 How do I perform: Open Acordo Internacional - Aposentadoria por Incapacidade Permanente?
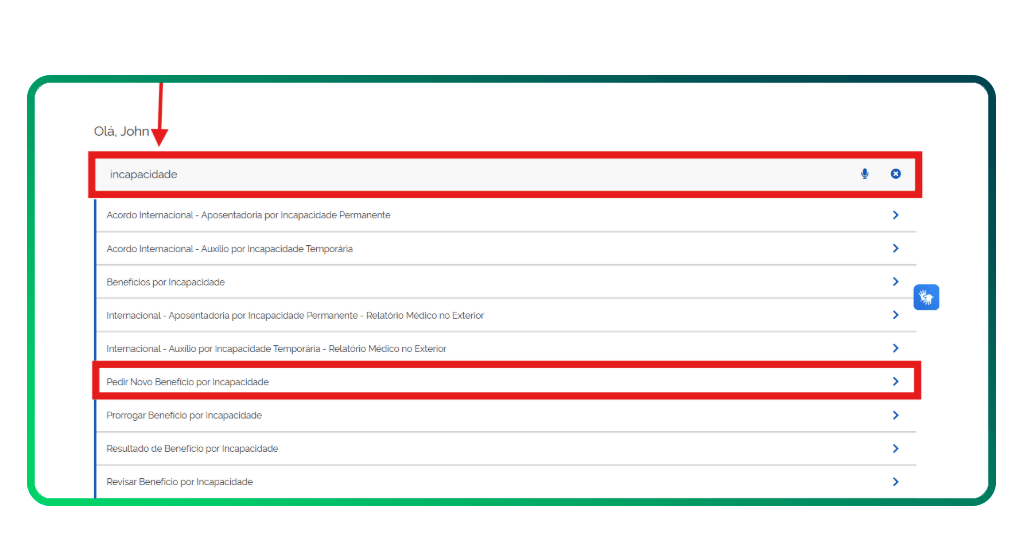pyautogui.click(x=248, y=215)
